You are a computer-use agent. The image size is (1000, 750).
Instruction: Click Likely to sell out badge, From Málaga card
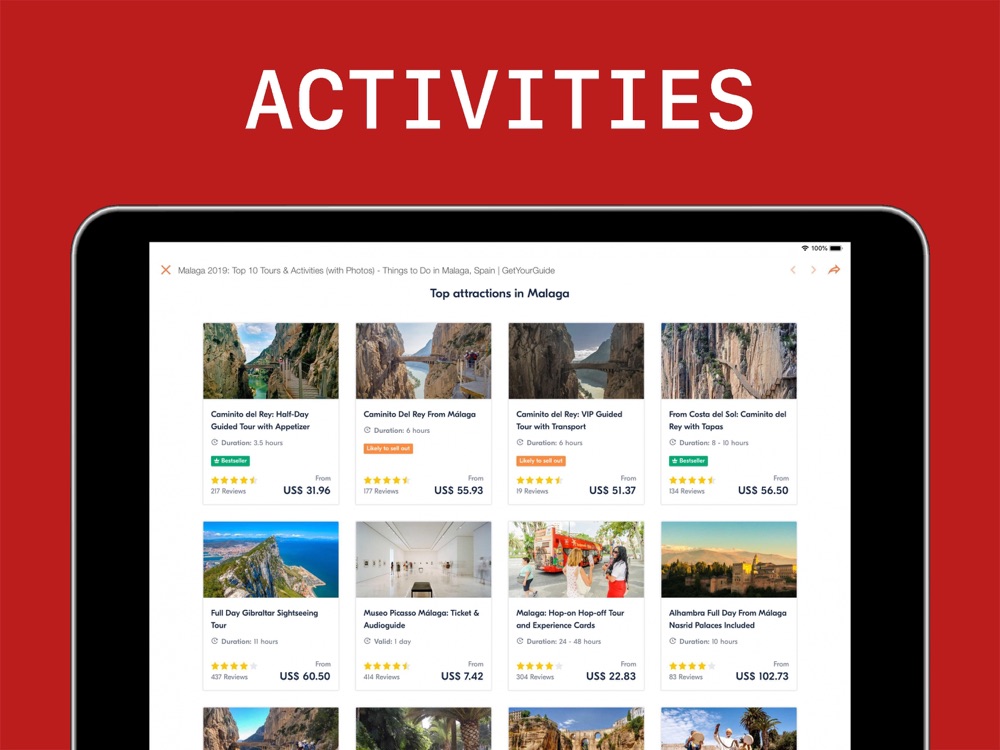(388, 448)
